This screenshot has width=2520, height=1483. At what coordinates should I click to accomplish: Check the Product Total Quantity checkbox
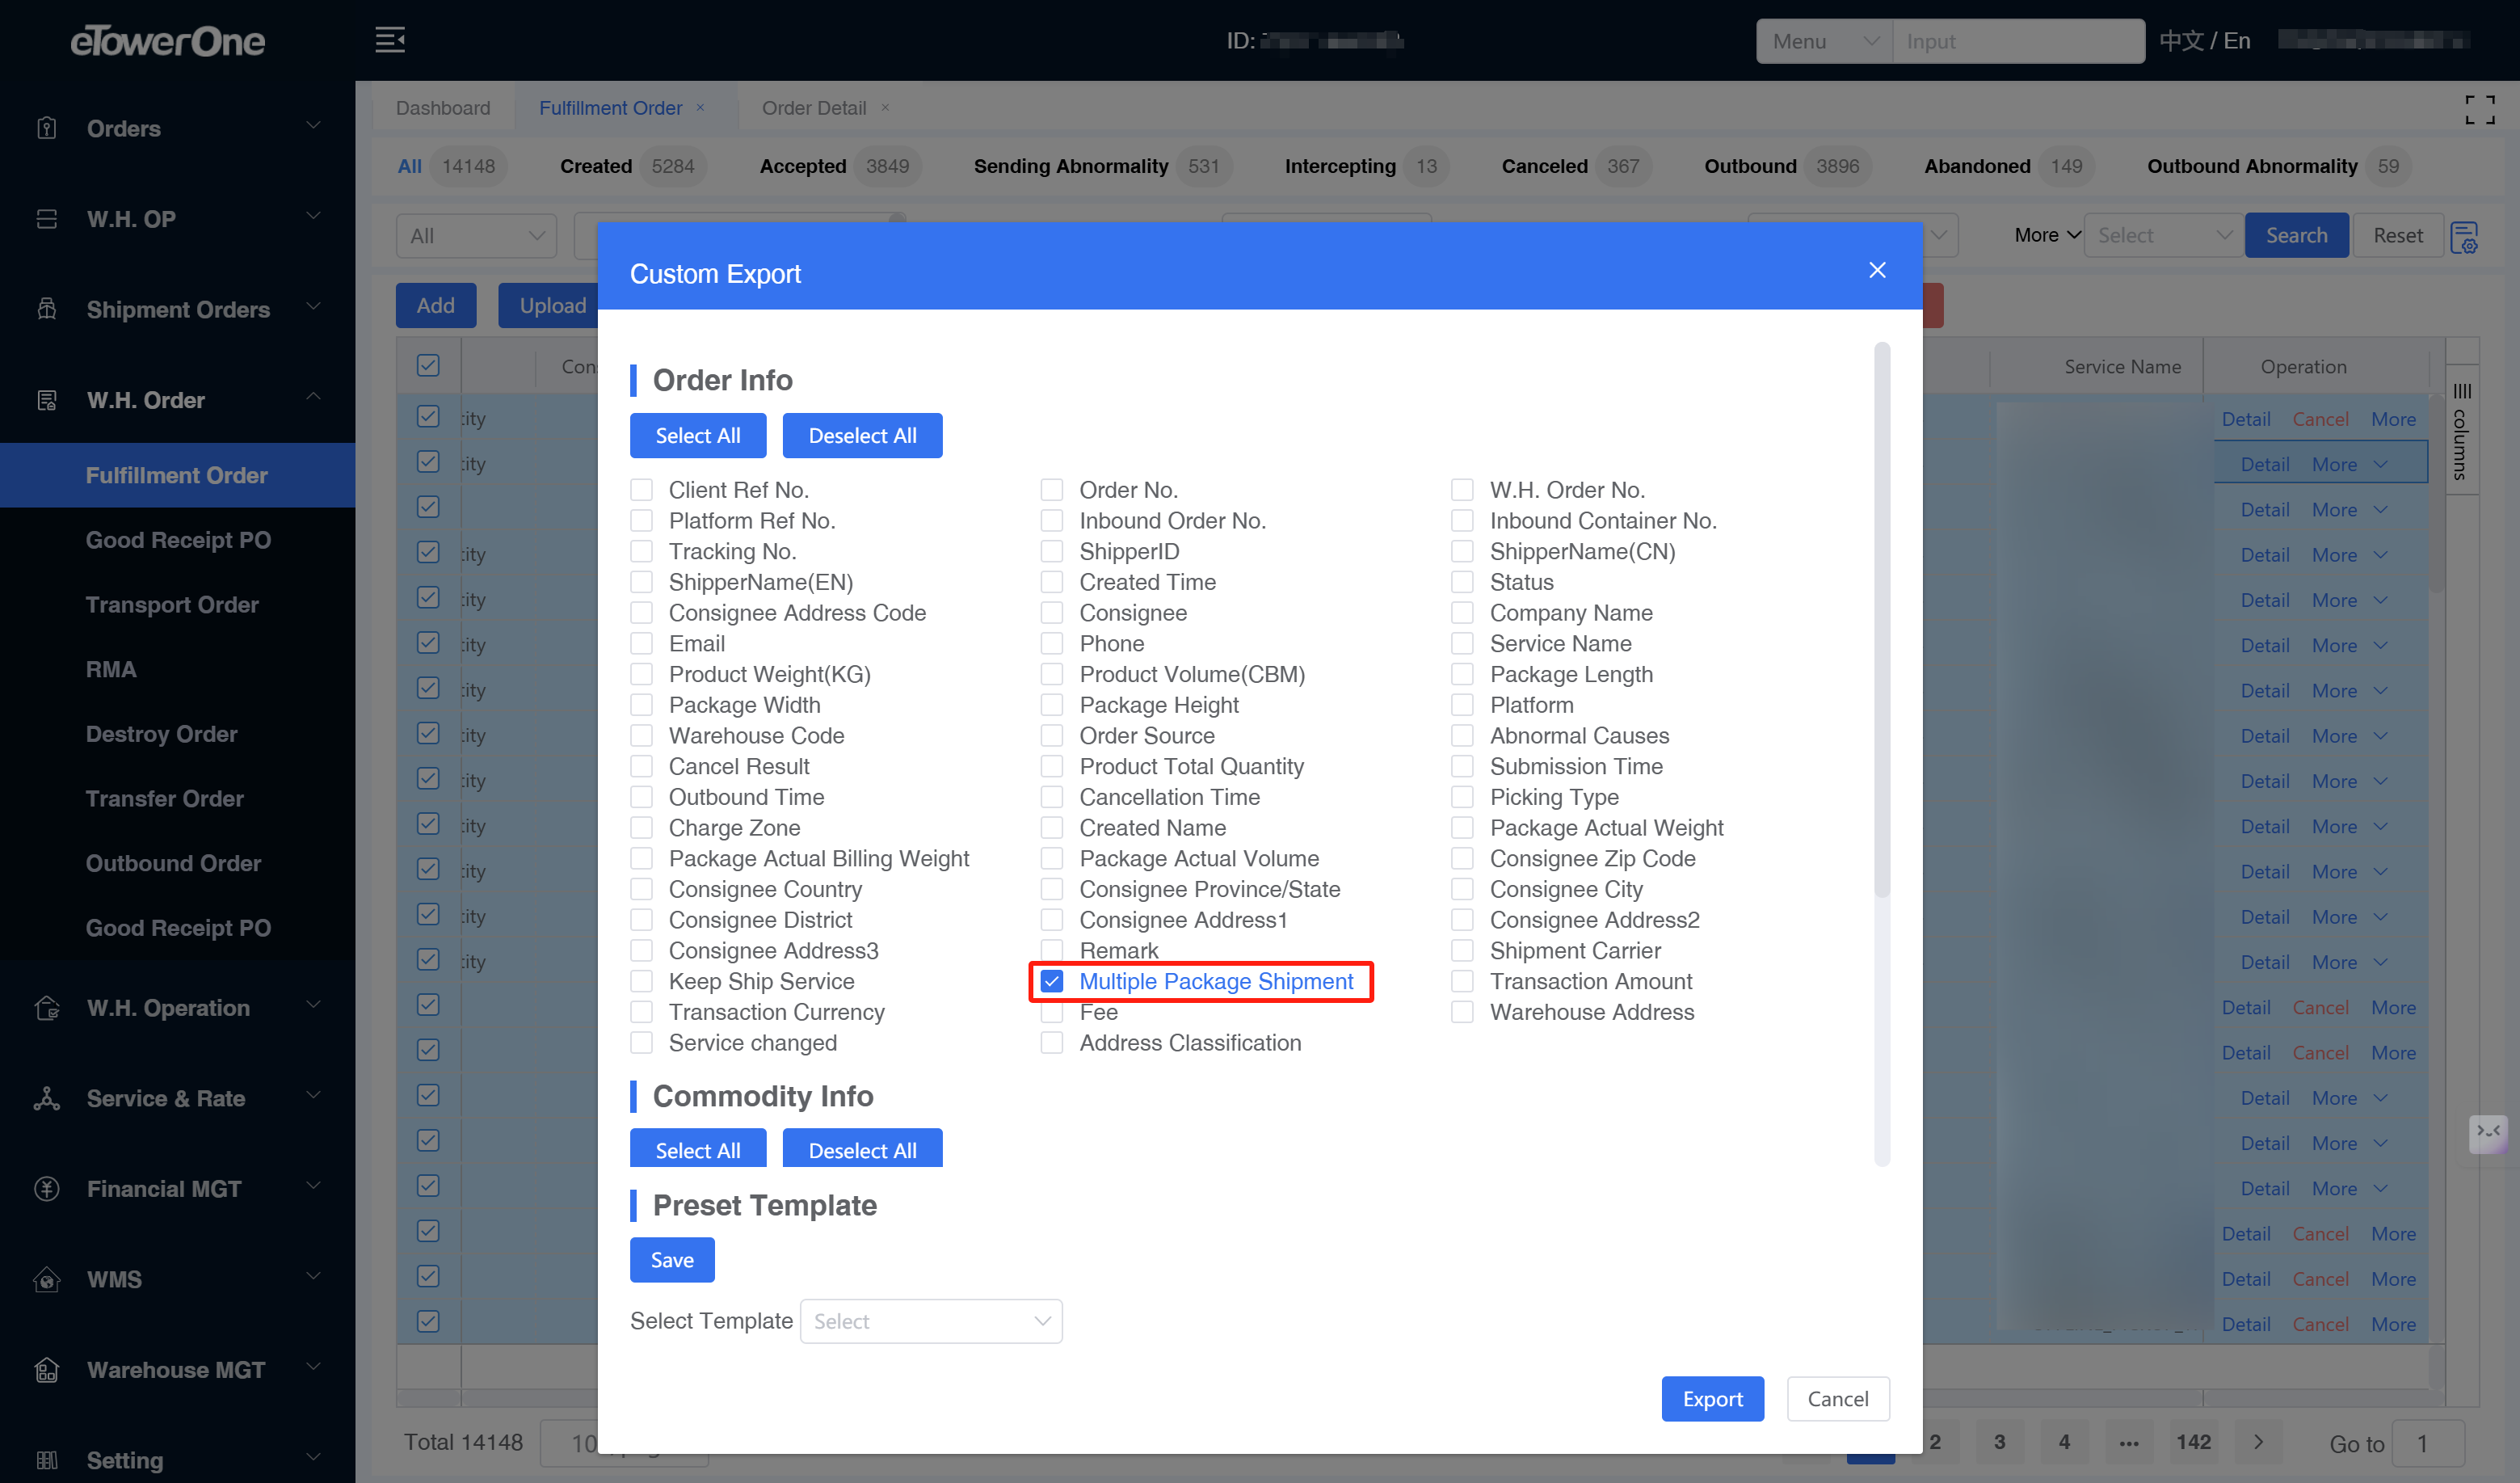[1052, 766]
